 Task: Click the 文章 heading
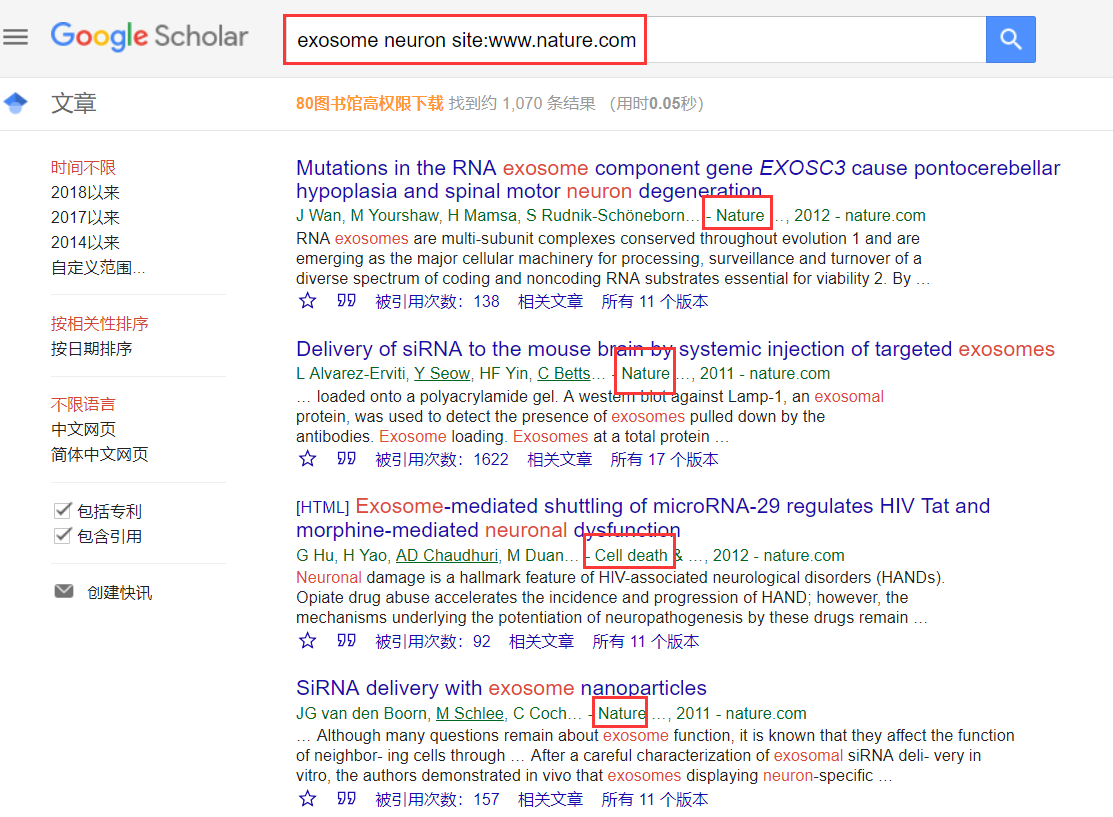[73, 104]
